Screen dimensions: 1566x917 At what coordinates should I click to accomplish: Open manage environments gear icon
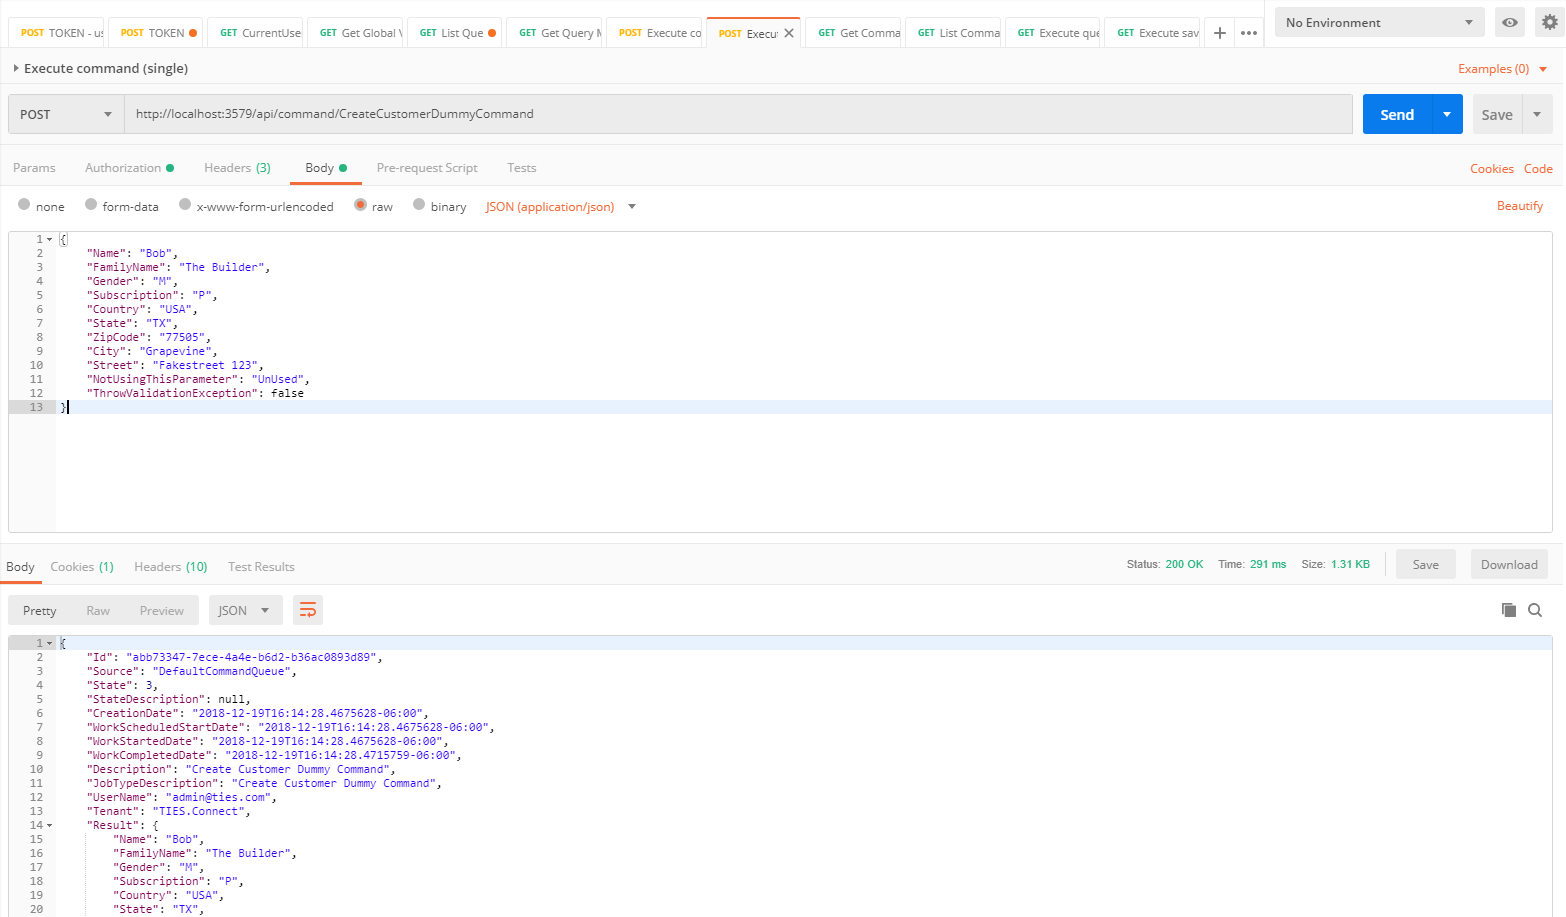(x=1549, y=22)
